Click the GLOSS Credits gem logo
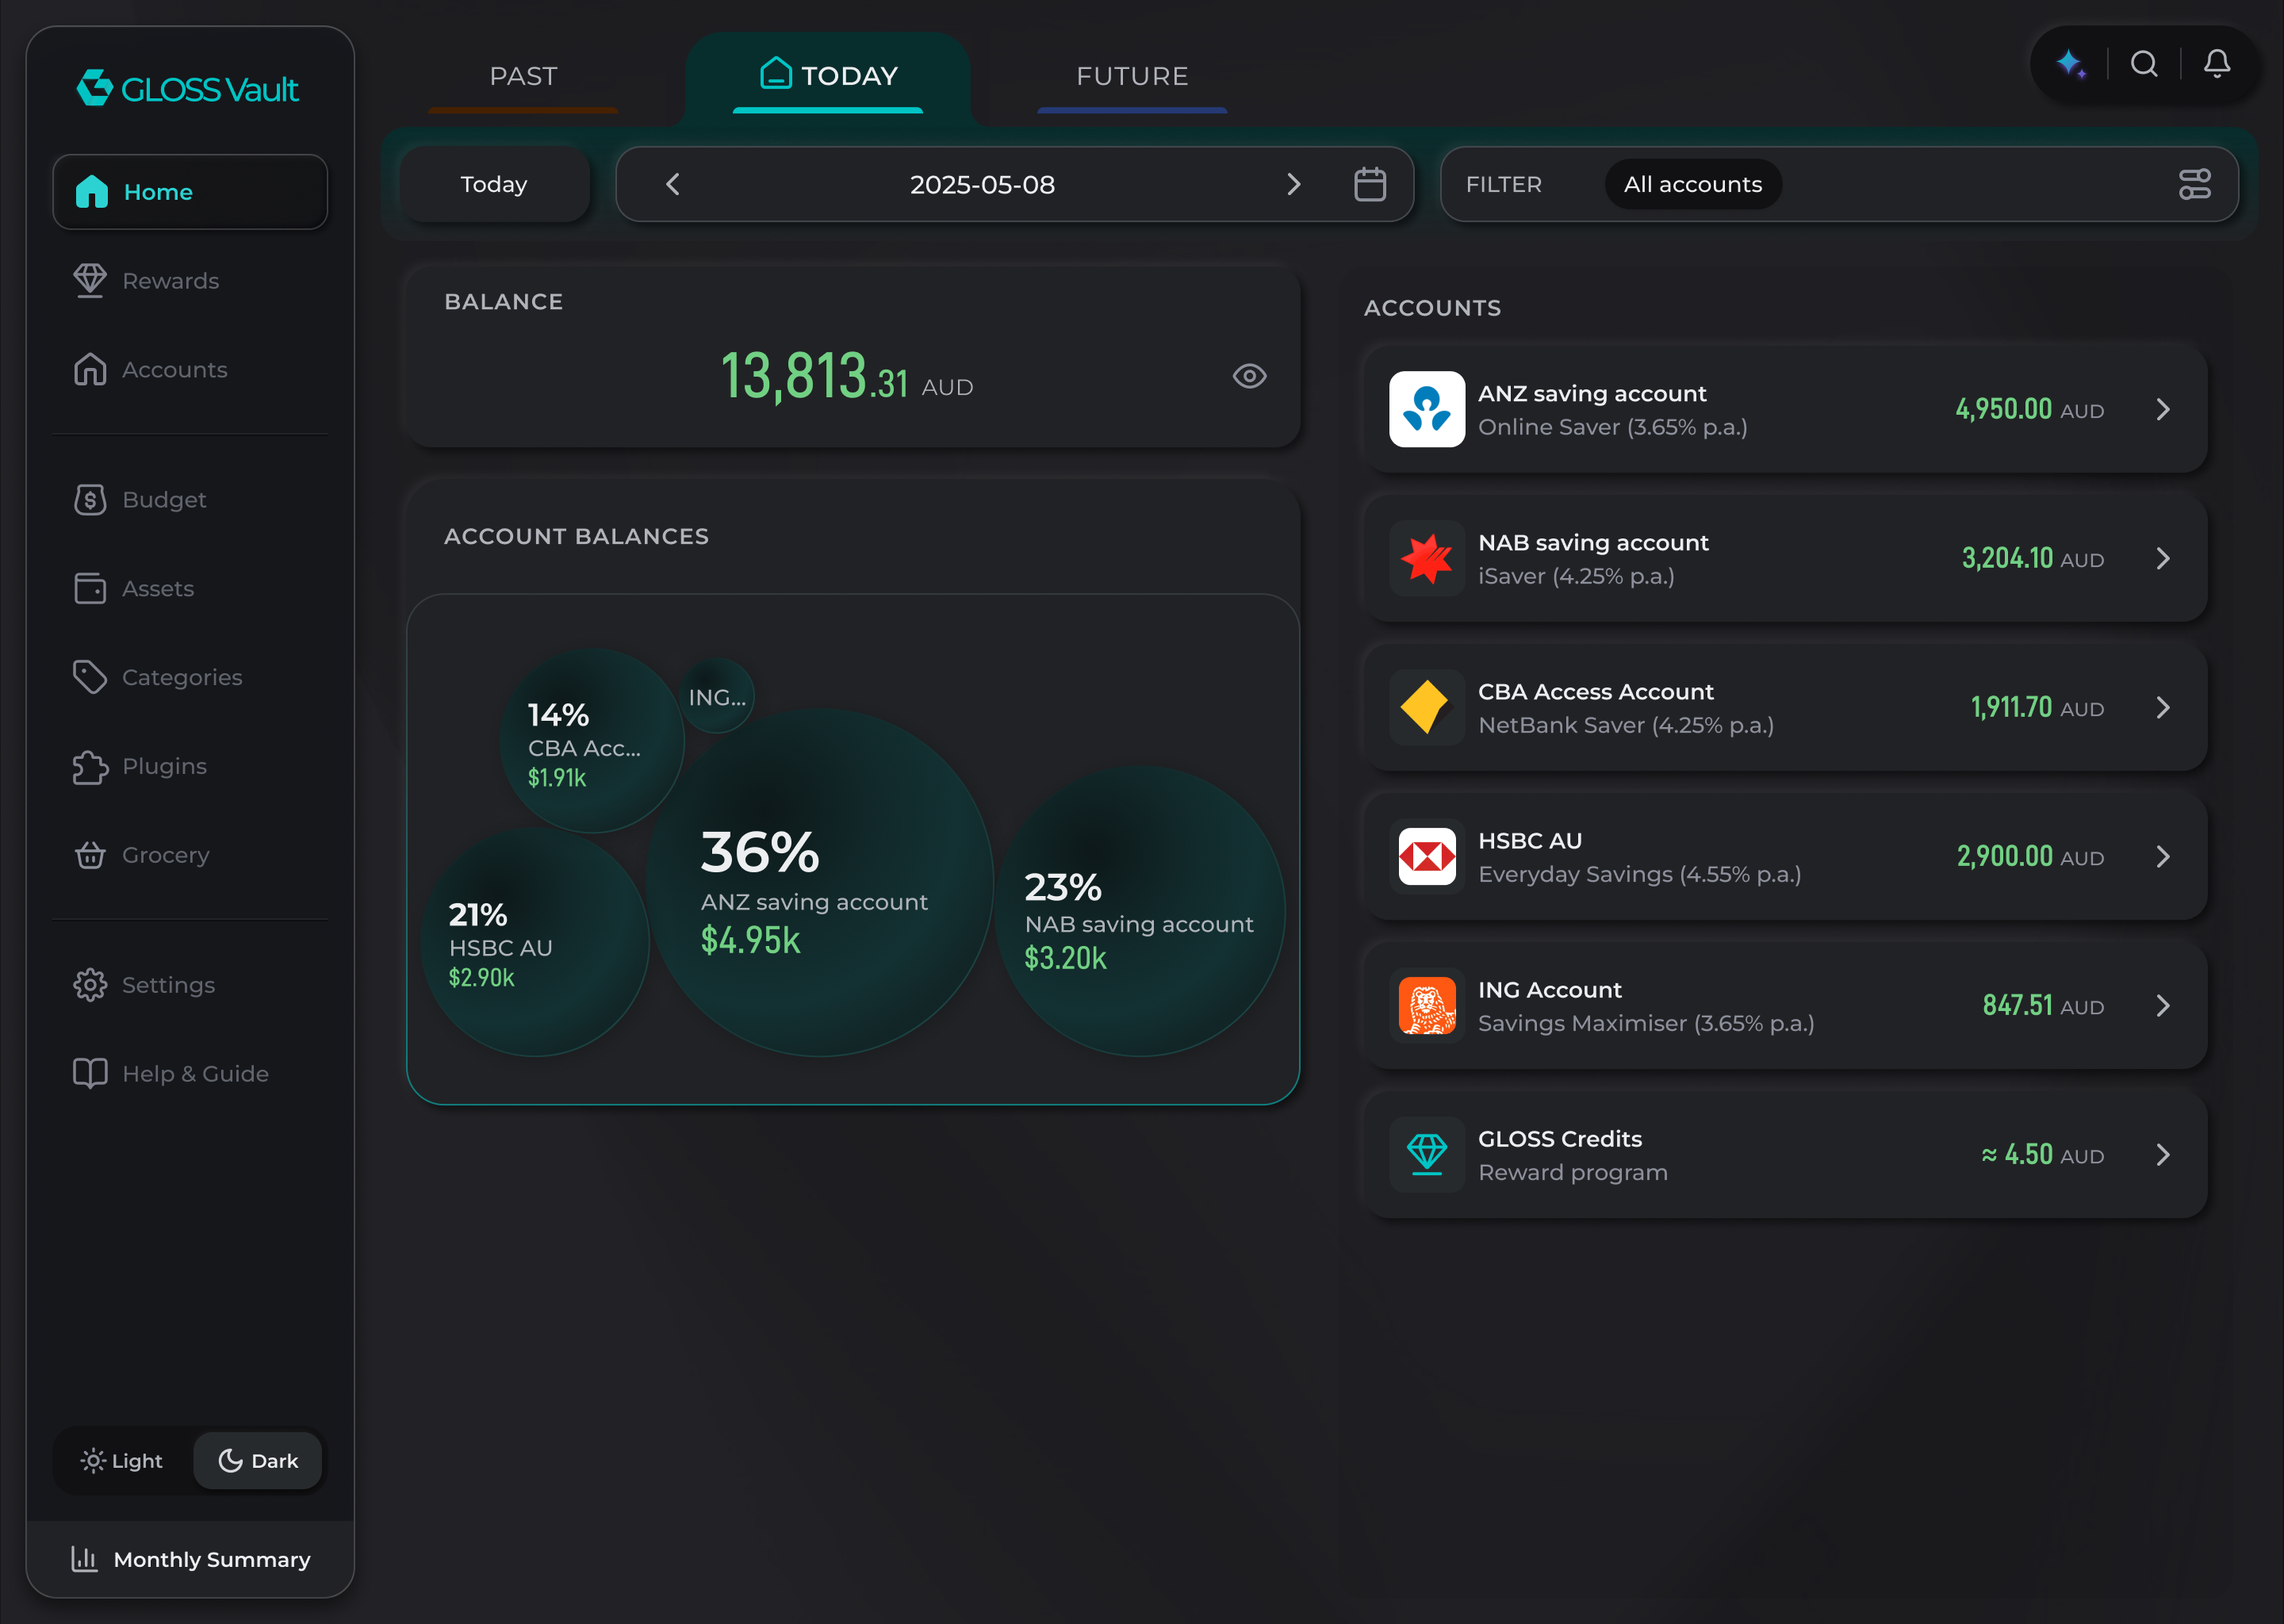This screenshot has height=1624, width=2284. [x=1426, y=1154]
